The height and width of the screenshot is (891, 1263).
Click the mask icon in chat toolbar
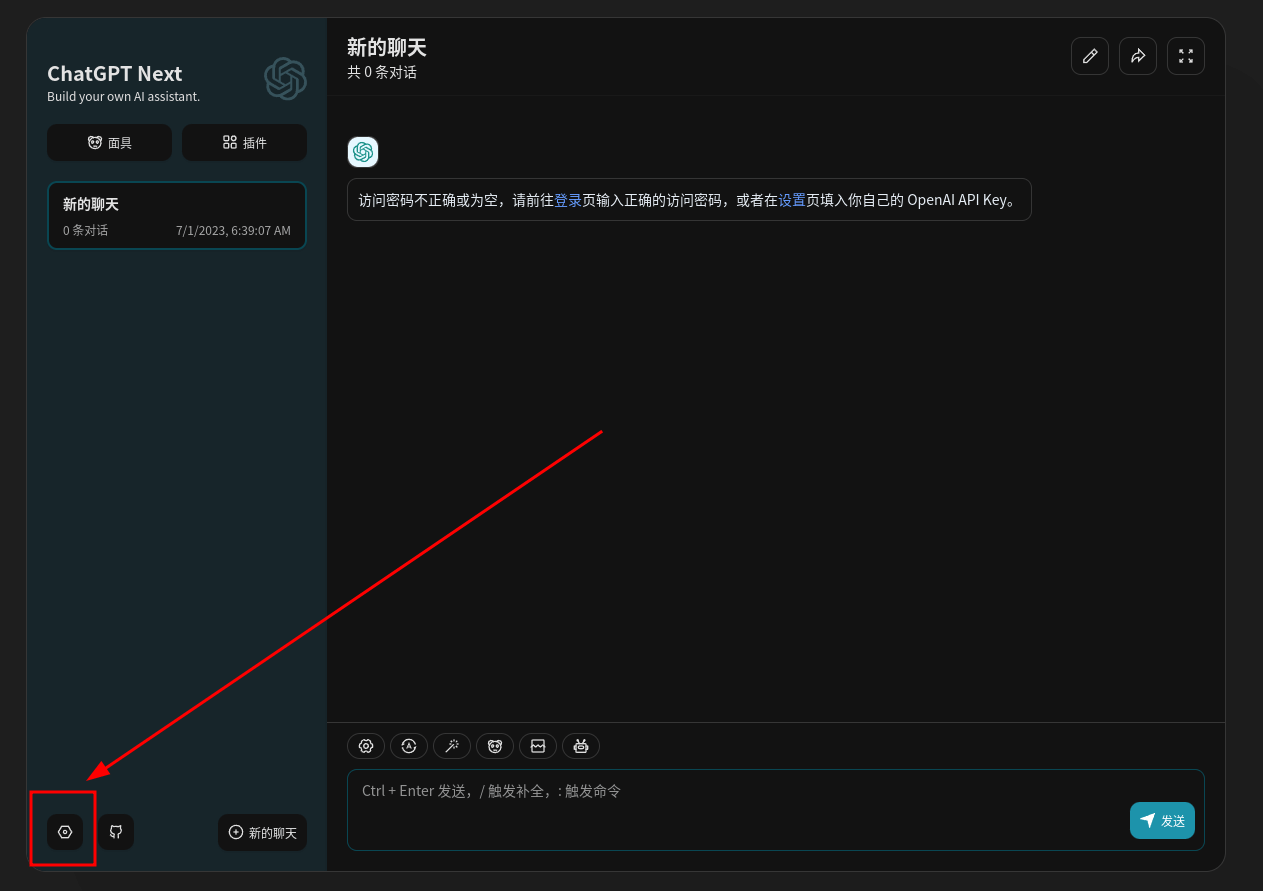[x=495, y=745]
